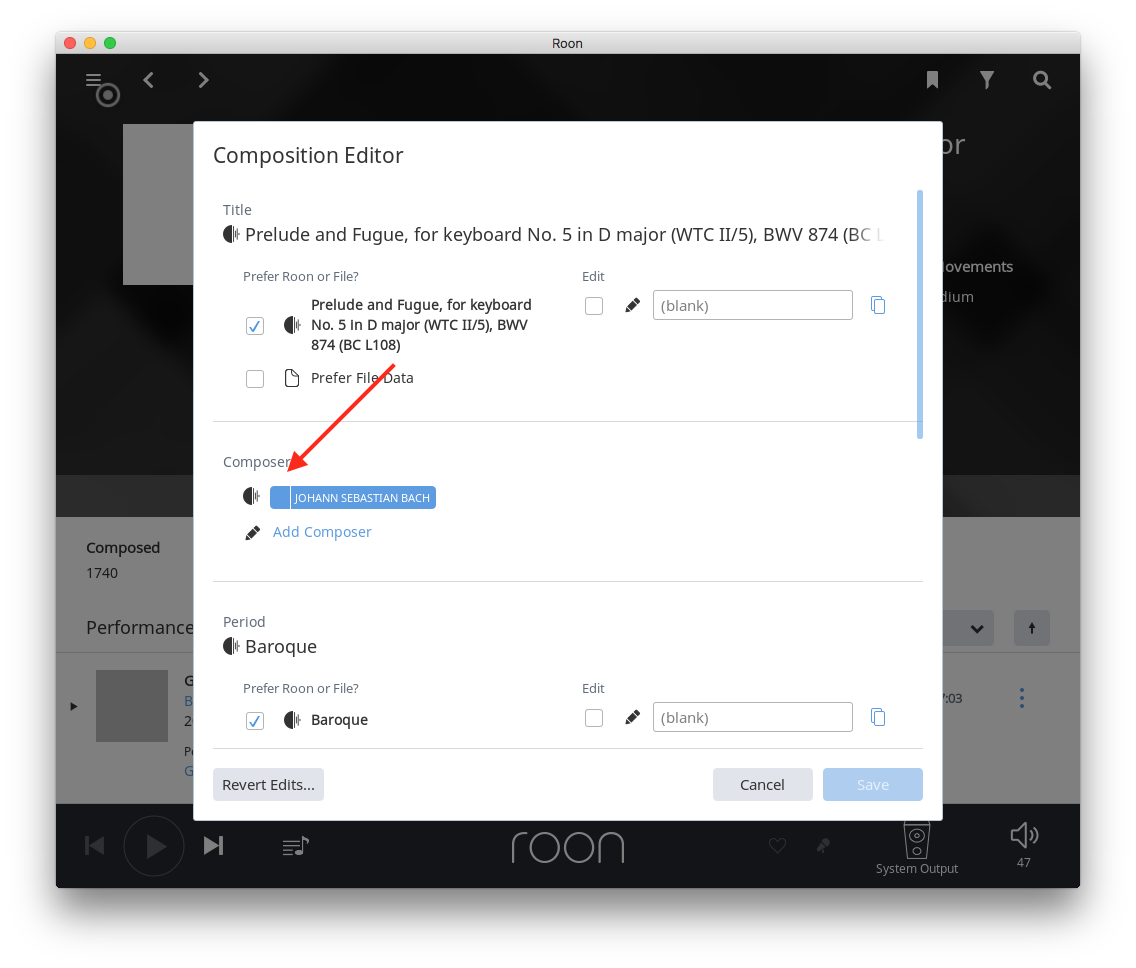Favorite current track with heart icon
This screenshot has width=1136, height=968.
click(x=777, y=845)
